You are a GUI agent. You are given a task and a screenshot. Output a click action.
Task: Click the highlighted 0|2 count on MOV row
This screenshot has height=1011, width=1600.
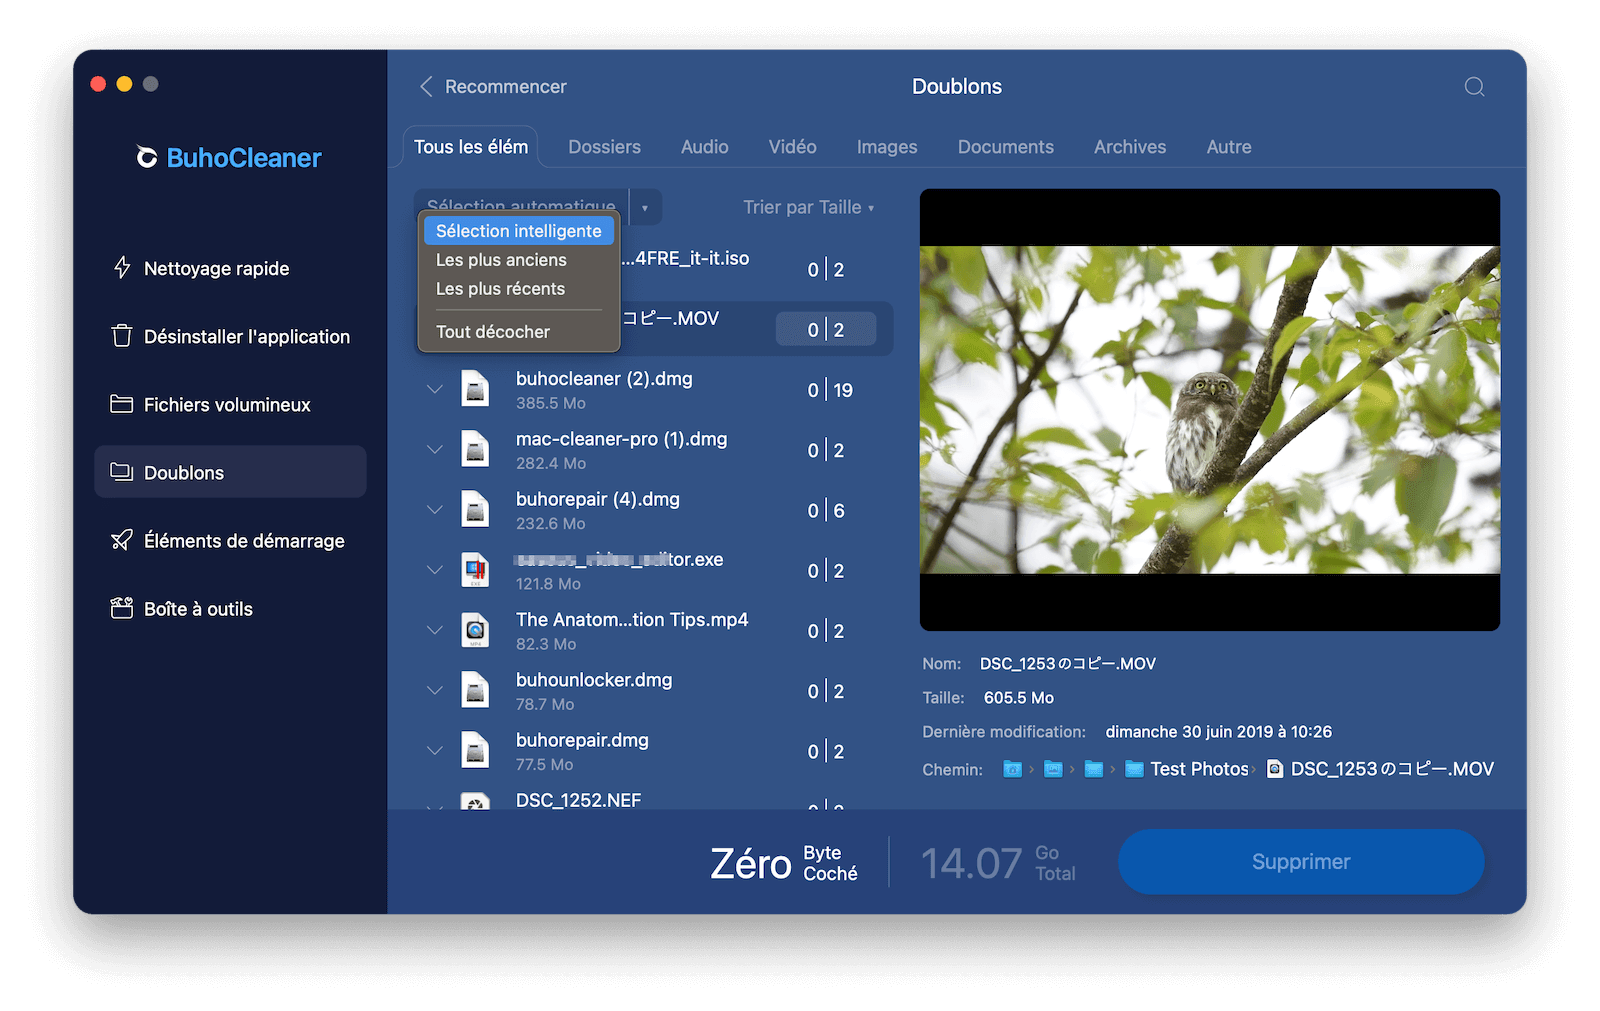[x=826, y=330]
